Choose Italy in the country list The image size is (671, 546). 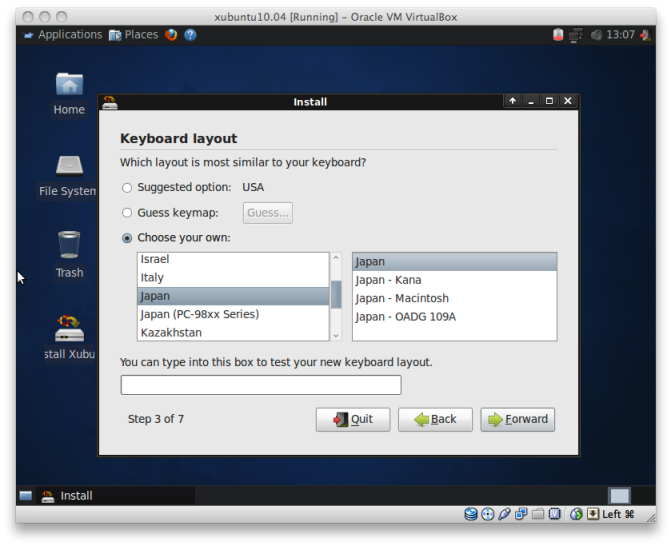pos(233,278)
